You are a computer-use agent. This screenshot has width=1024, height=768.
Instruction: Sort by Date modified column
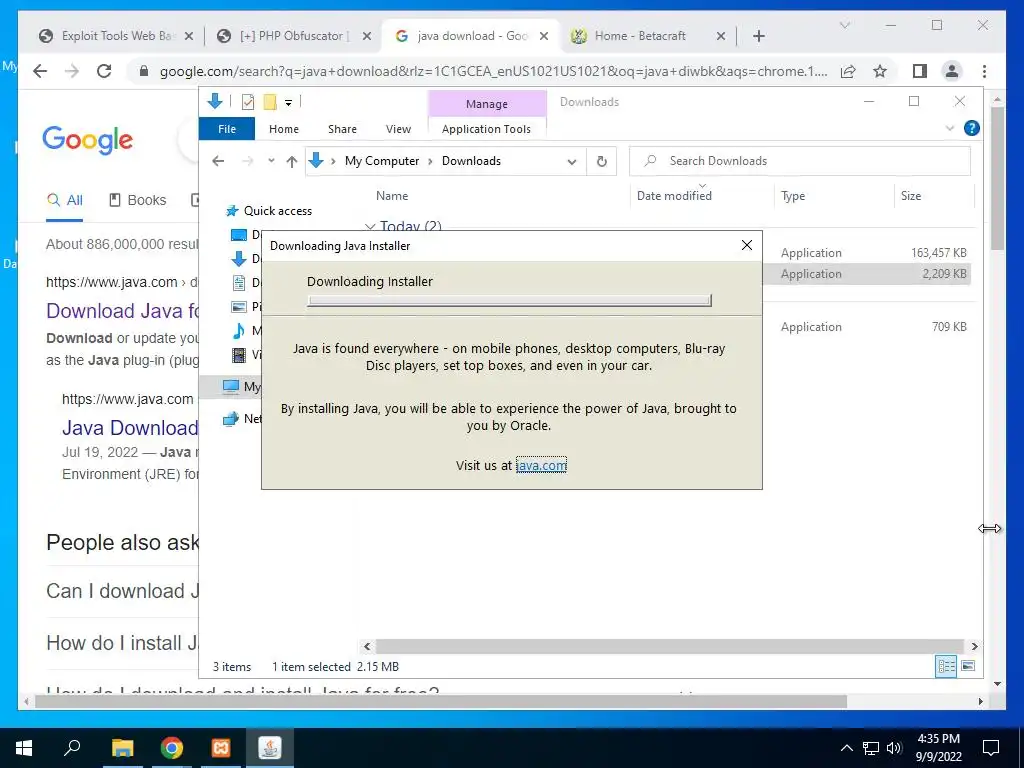(674, 195)
